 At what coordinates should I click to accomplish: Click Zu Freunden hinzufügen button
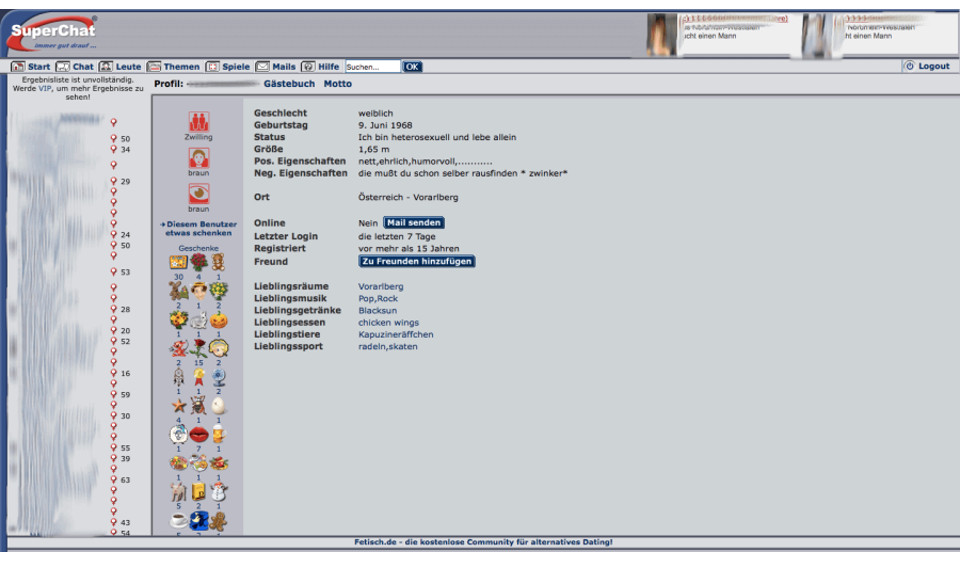coord(416,262)
